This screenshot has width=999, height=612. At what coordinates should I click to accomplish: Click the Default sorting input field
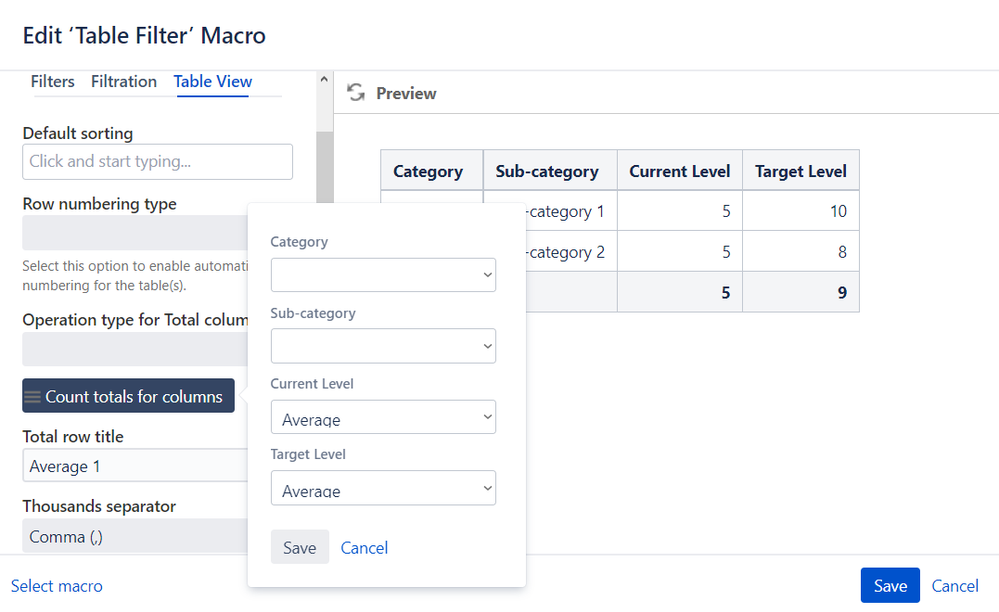click(x=157, y=162)
